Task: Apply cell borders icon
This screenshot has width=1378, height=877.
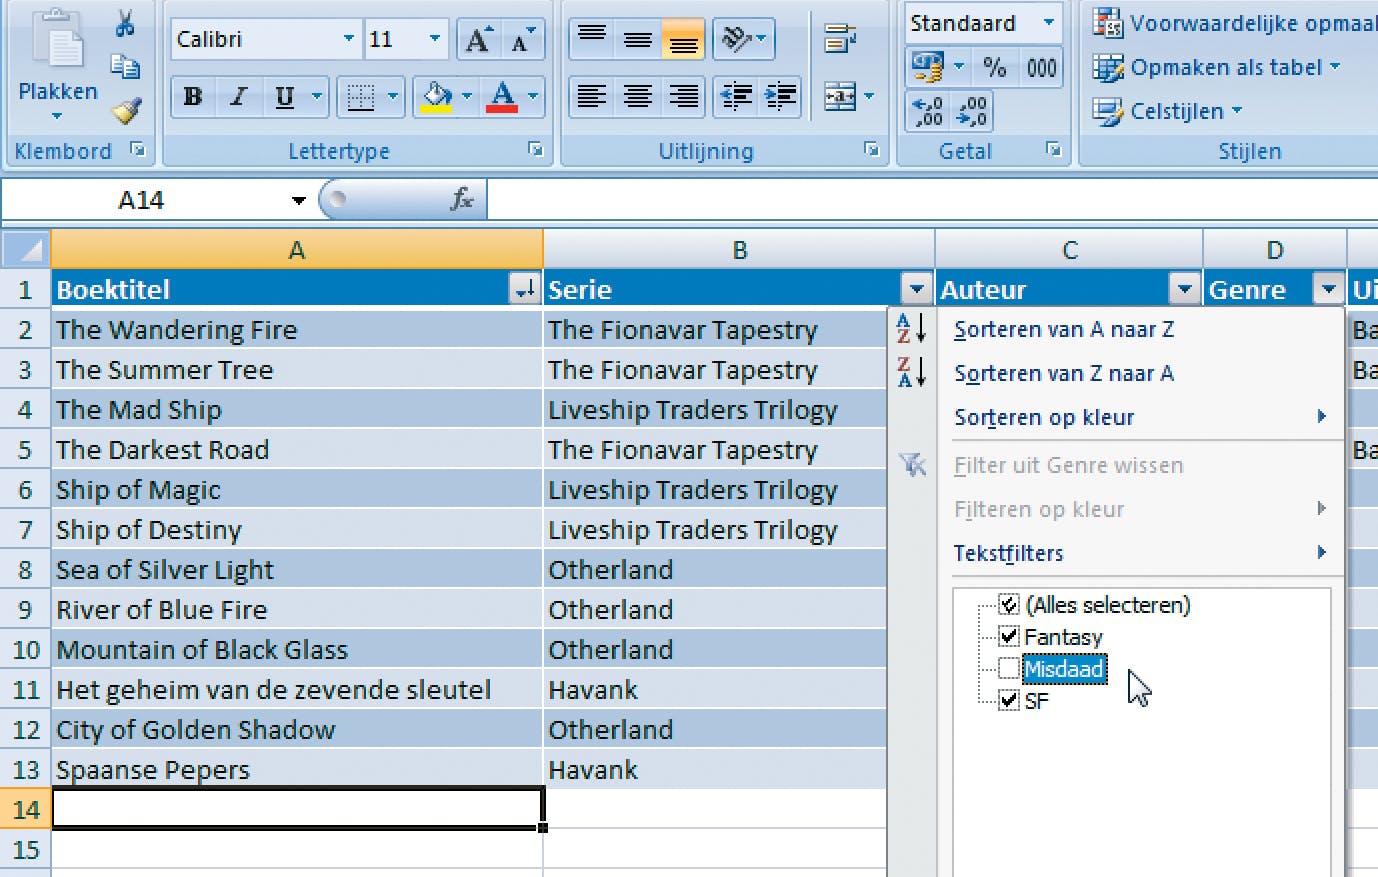Action: tap(360, 97)
